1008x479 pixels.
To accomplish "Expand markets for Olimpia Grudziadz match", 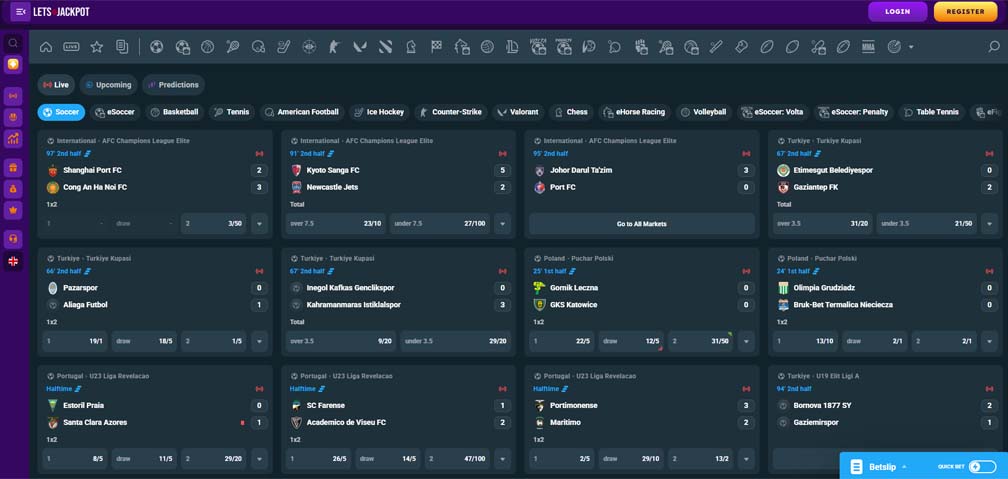I will pyautogui.click(x=989, y=341).
